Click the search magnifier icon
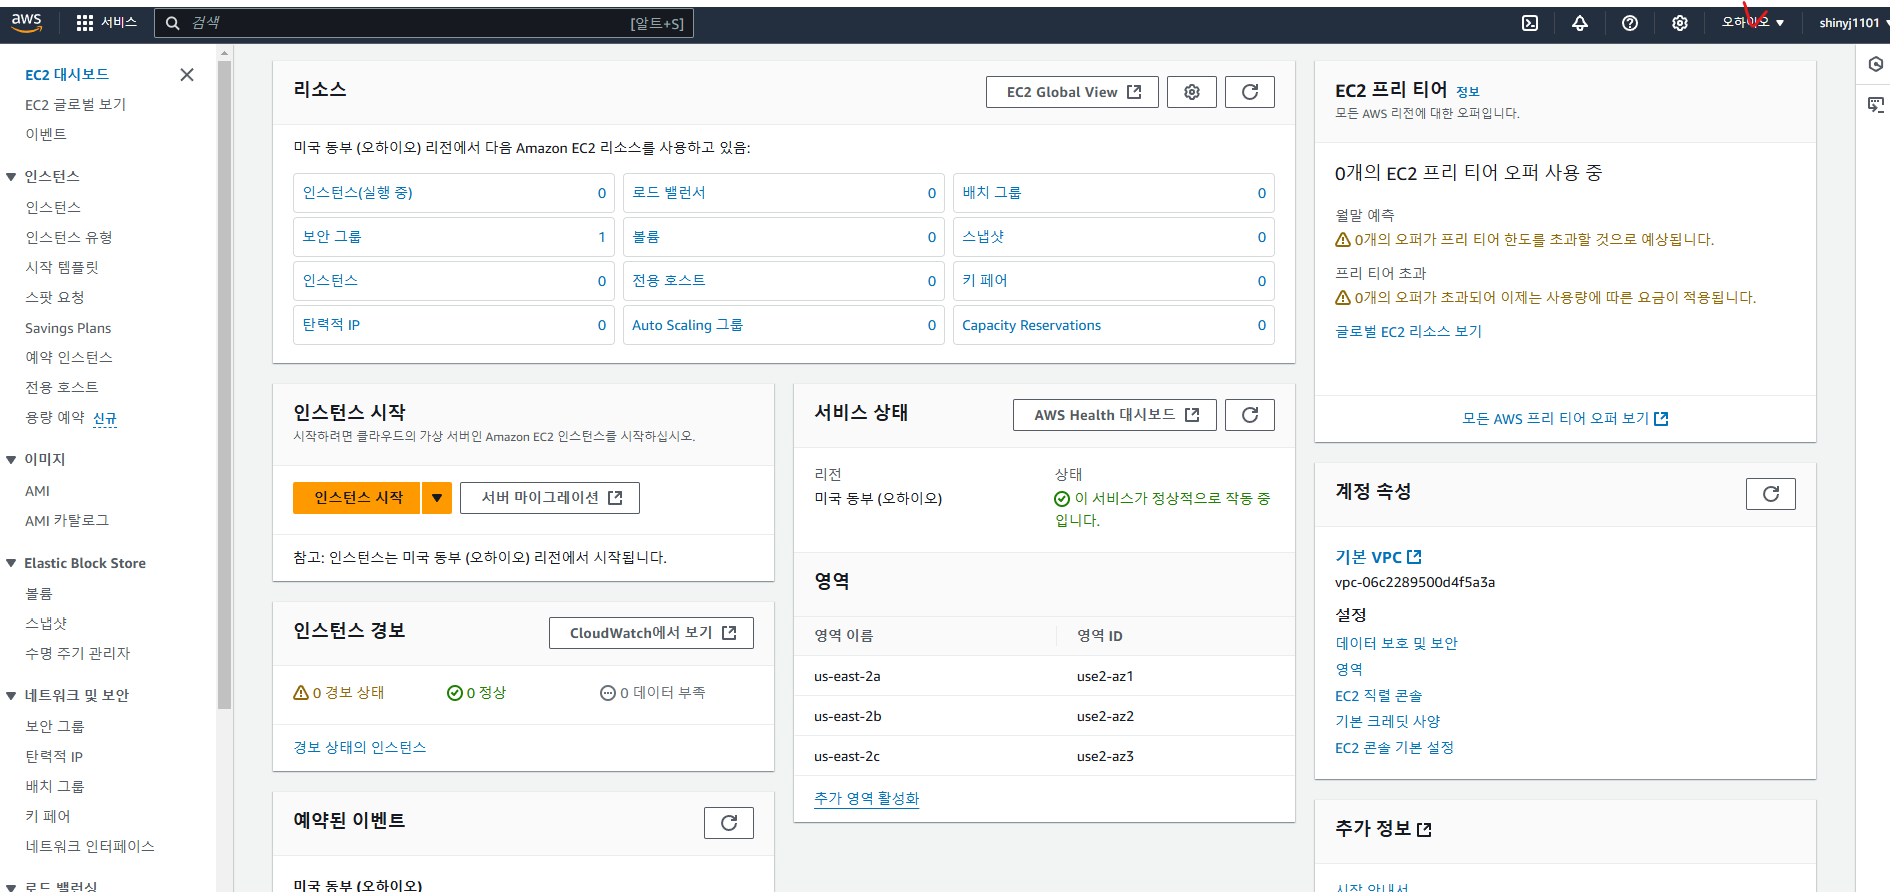Image resolution: width=1890 pixels, height=892 pixels. pos(173,23)
